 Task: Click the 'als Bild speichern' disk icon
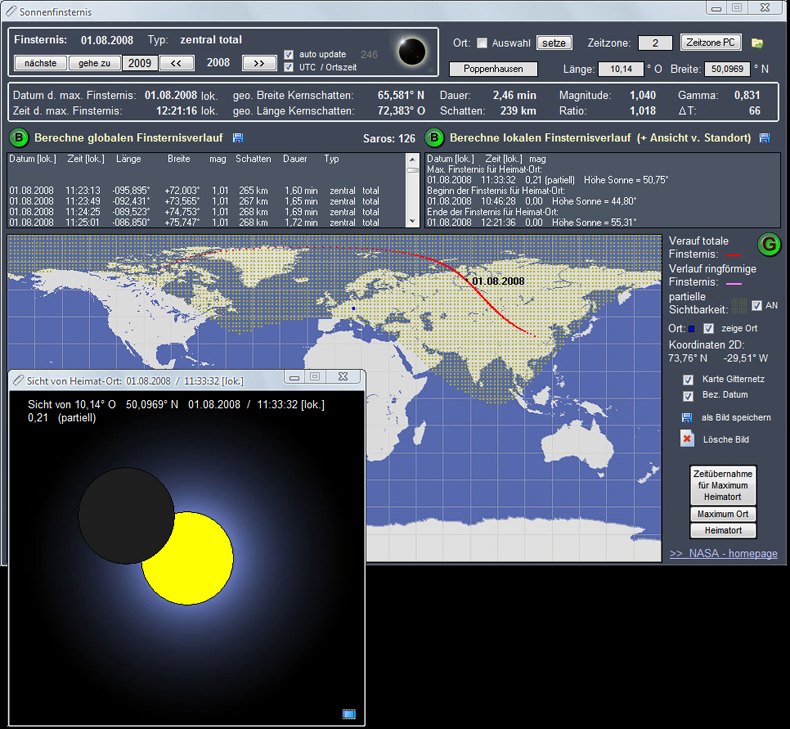coord(687,417)
